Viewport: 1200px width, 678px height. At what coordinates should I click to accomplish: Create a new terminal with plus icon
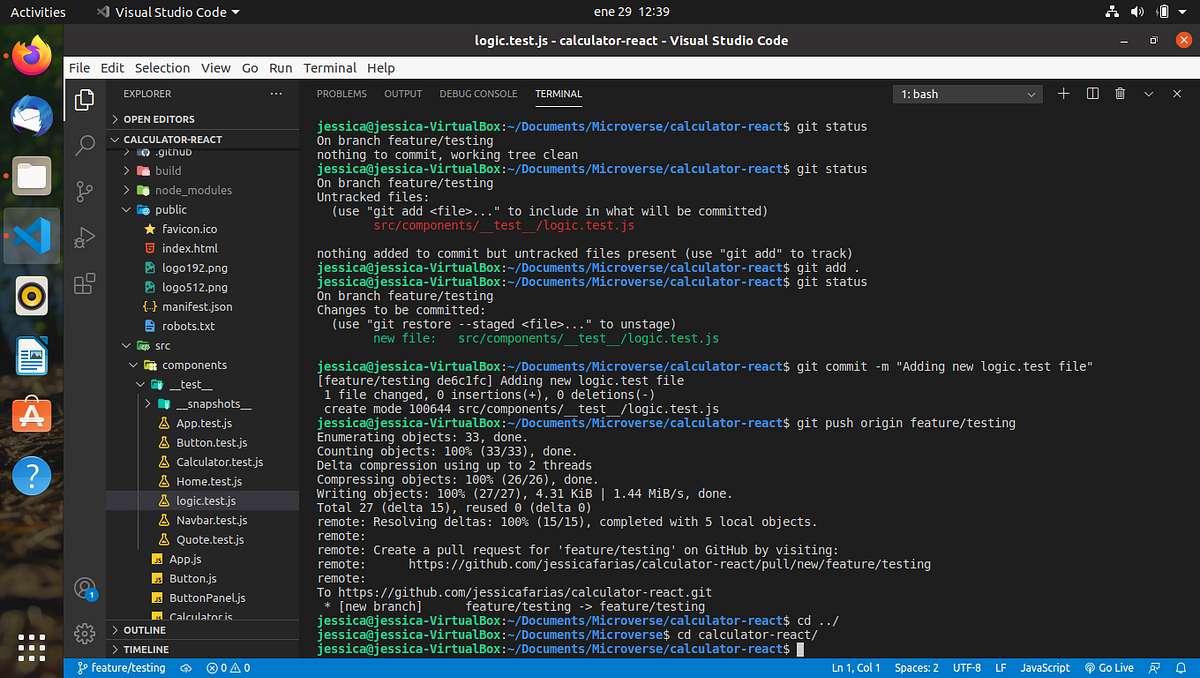1063,93
